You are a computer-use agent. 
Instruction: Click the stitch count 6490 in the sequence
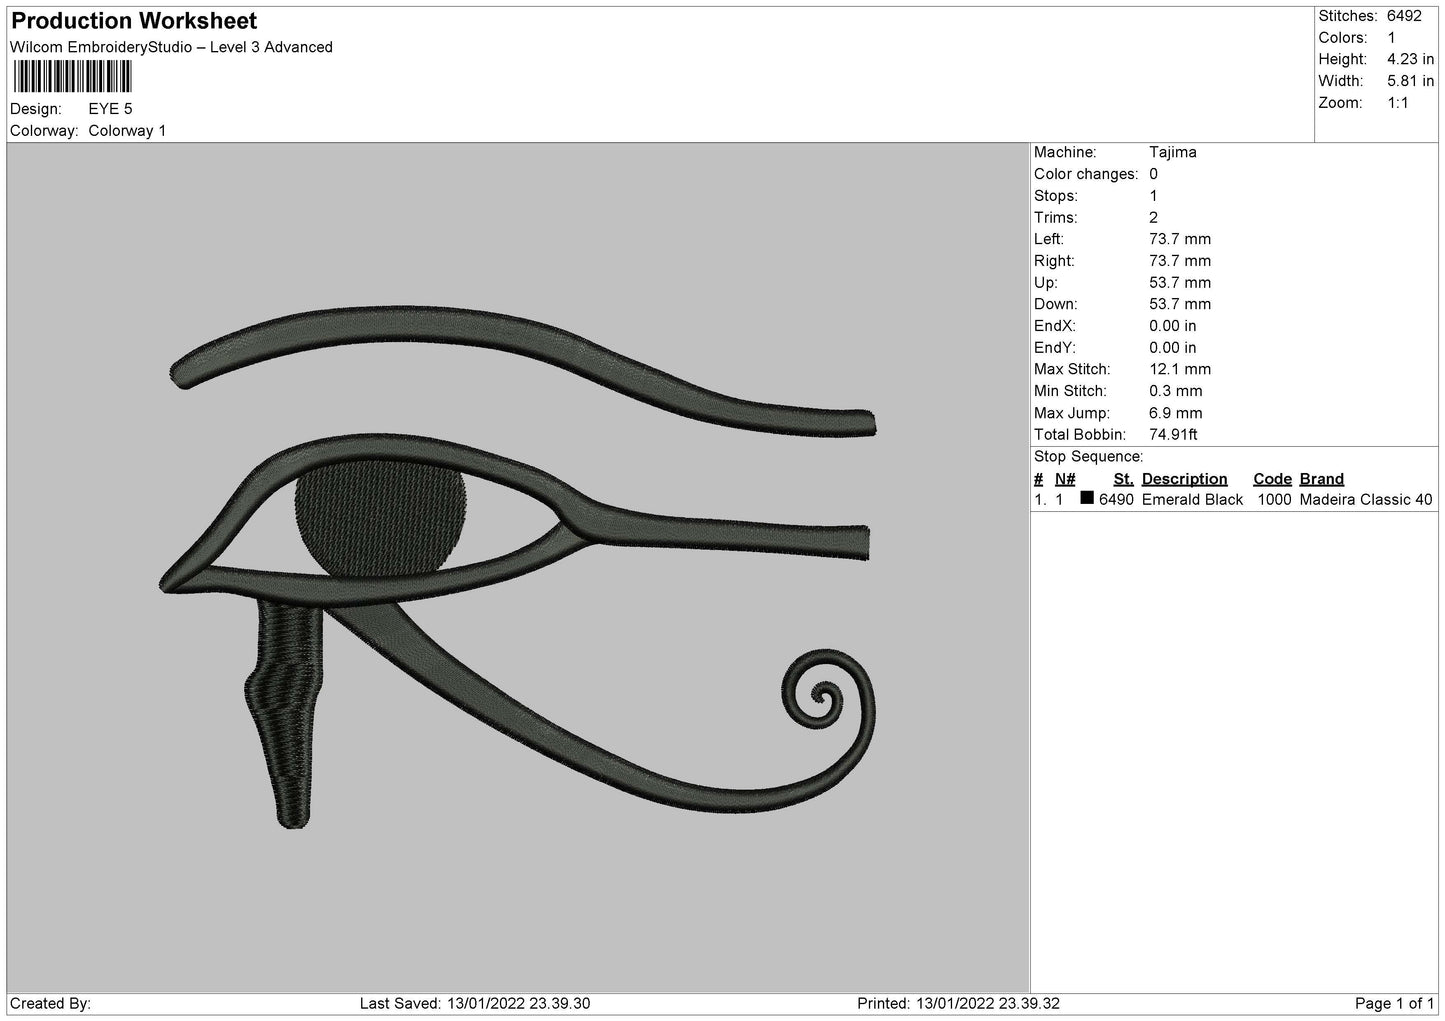[1116, 500]
